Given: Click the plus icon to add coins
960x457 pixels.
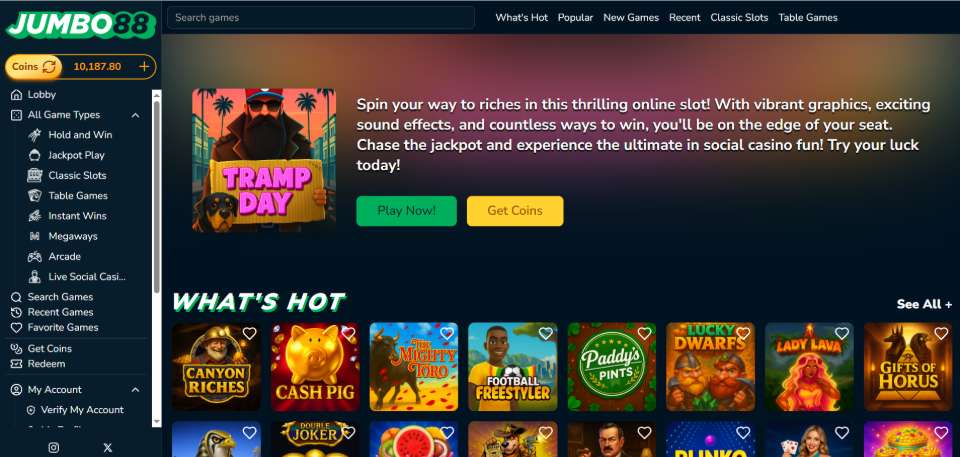Looking at the screenshot, I should (x=144, y=67).
